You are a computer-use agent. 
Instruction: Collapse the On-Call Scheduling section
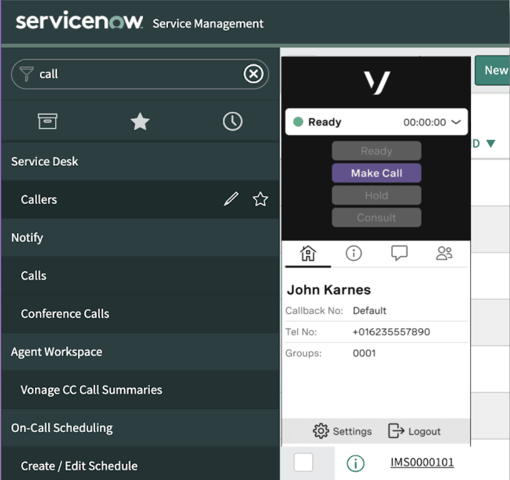[x=140, y=428]
